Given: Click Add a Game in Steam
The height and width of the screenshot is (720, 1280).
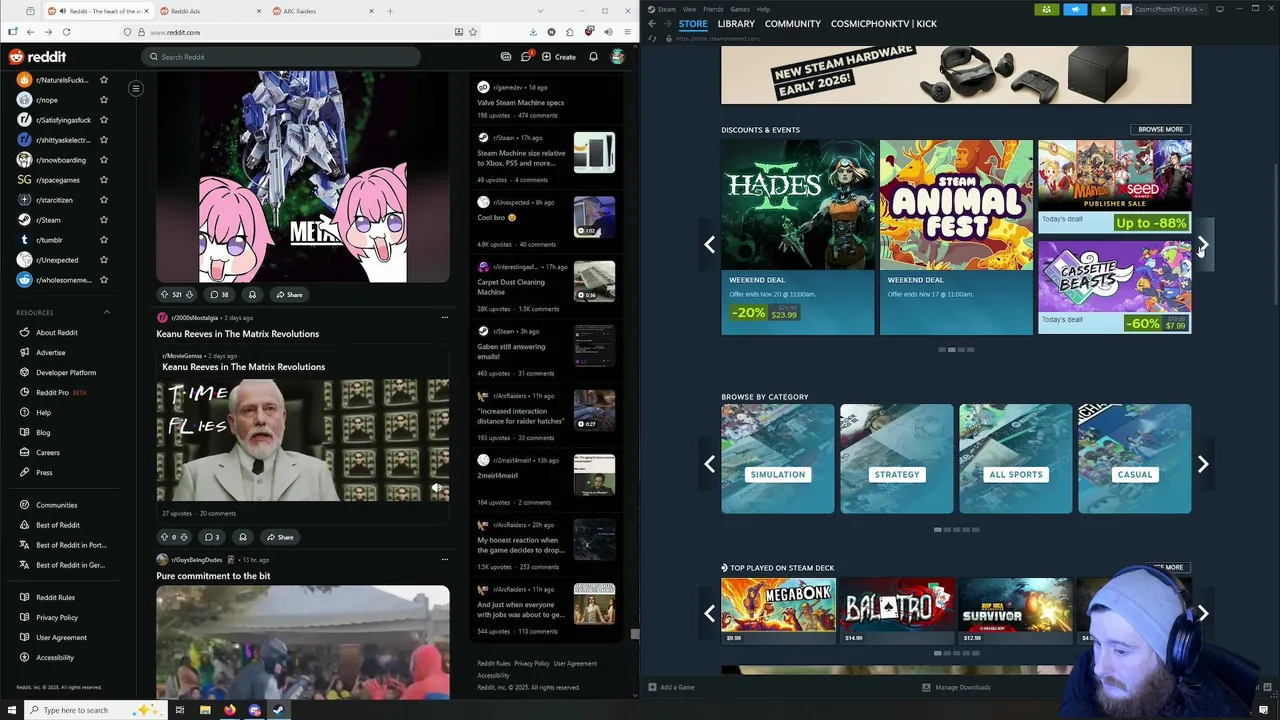Looking at the screenshot, I should pos(671,687).
